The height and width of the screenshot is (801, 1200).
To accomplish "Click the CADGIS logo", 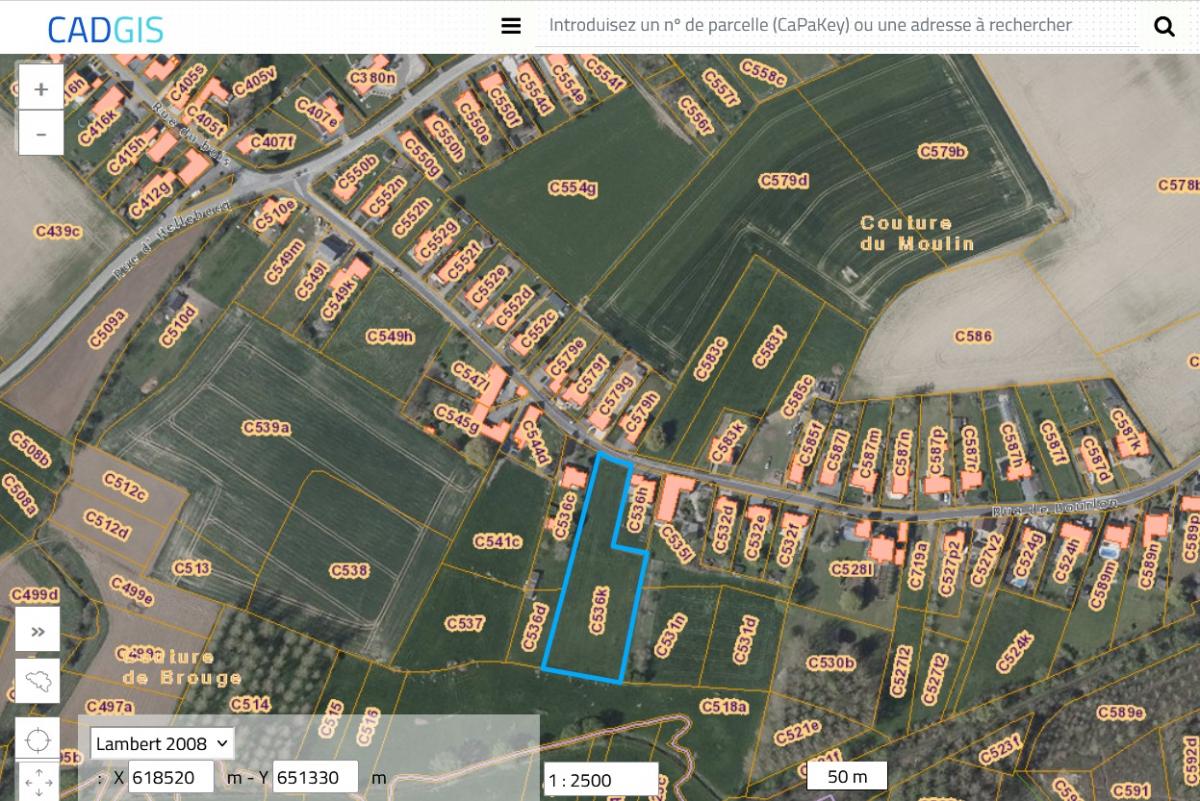I will (x=105, y=29).
